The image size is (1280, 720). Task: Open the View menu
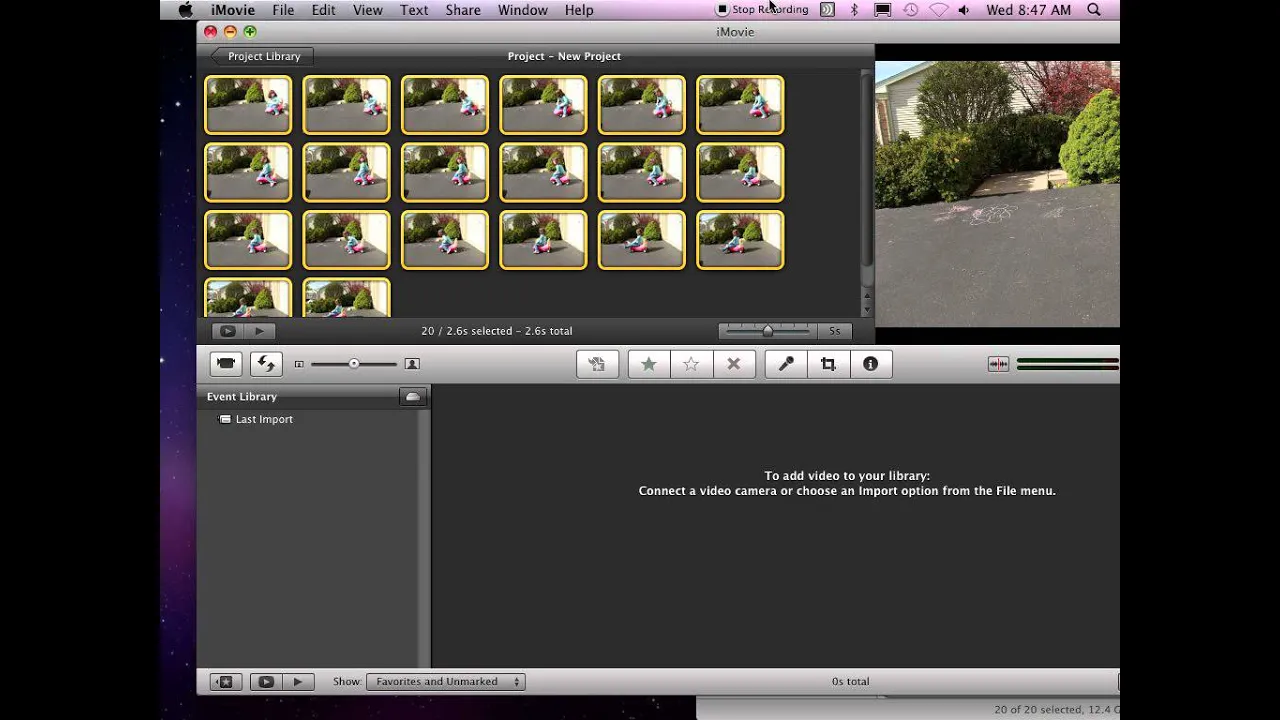click(x=368, y=10)
